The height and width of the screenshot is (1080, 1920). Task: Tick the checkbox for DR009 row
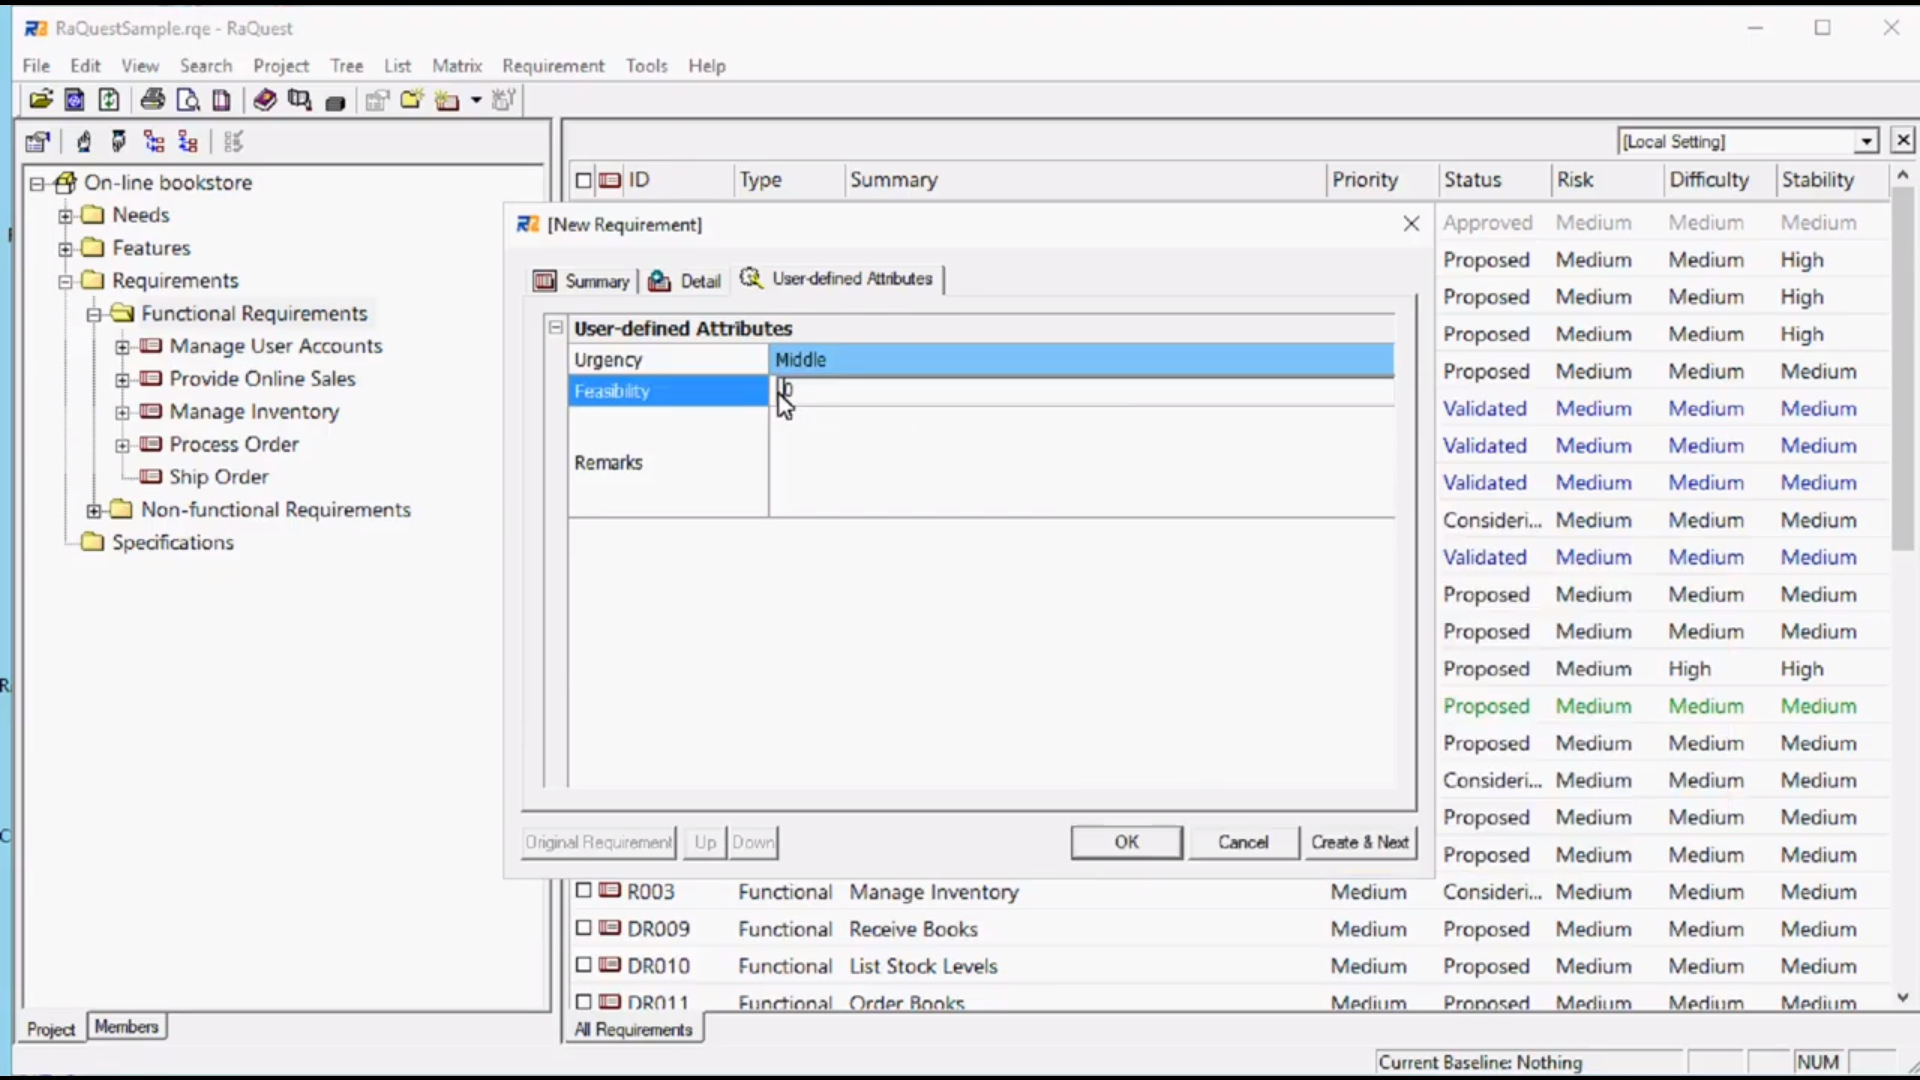coord(584,928)
